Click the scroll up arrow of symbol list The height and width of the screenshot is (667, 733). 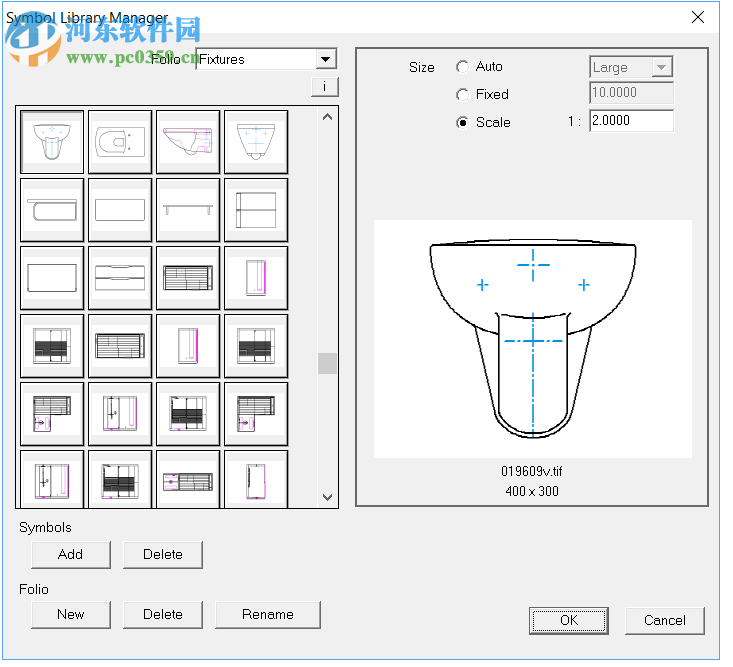tap(328, 117)
